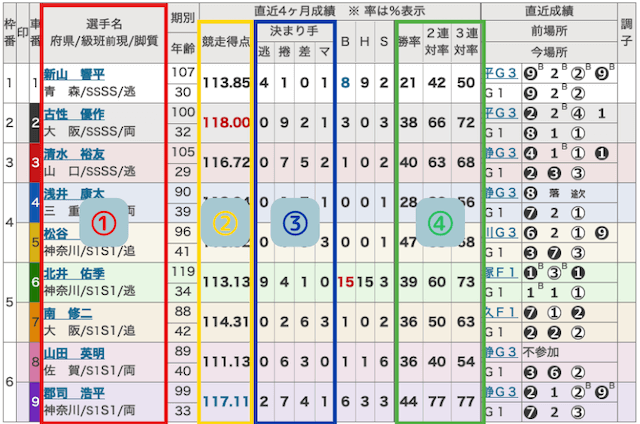Select 佐 賀/S1S1/両 under 山田 英明
The height and width of the screenshot is (424, 640).
(89, 370)
